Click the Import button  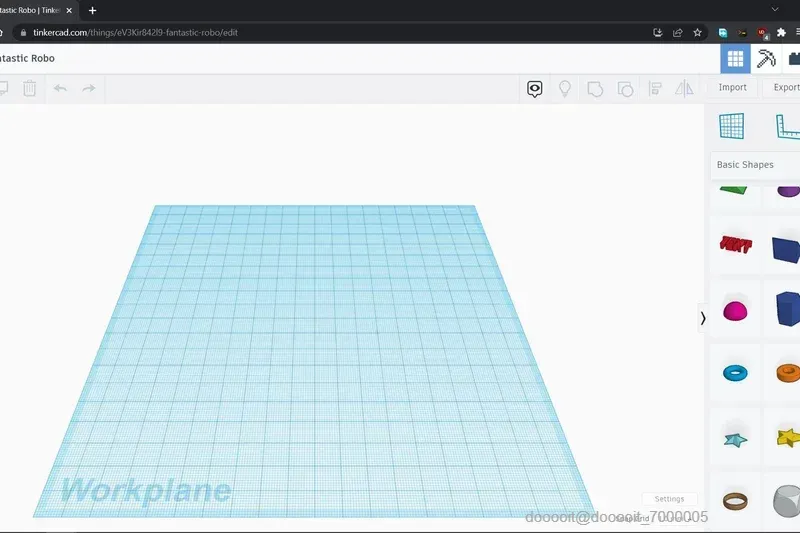coord(732,88)
